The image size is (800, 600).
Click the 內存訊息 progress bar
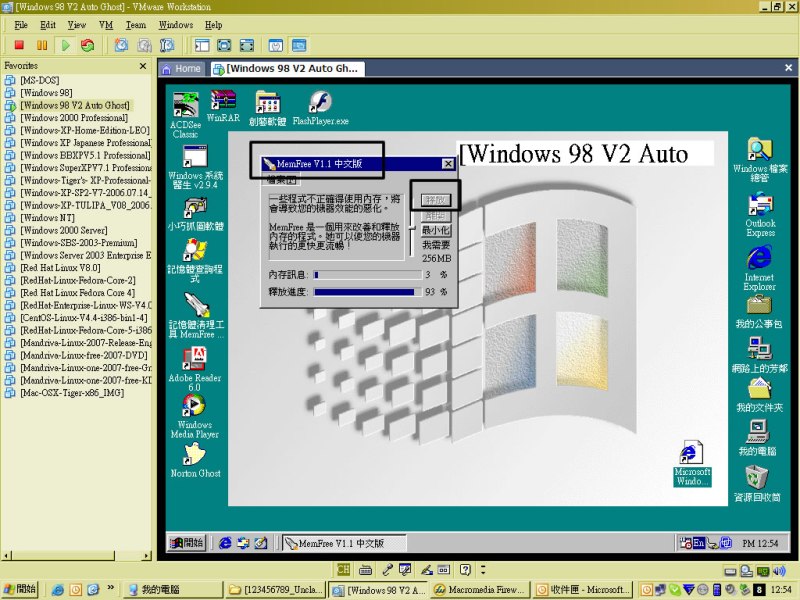(x=367, y=275)
